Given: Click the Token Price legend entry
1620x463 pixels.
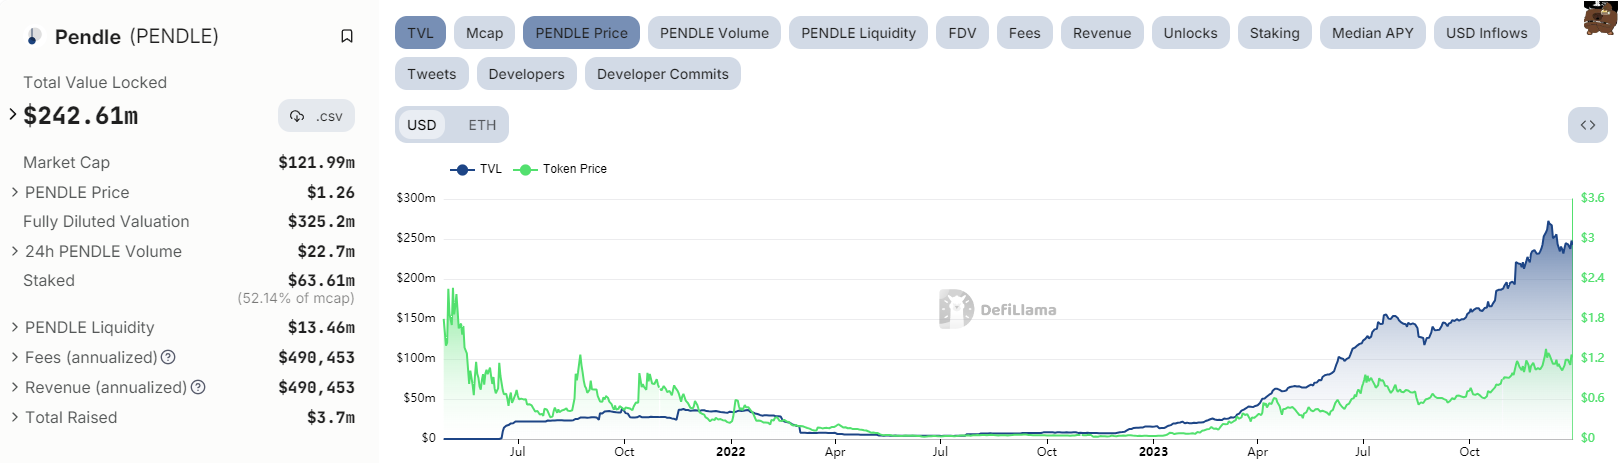Looking at the screenshot, I should [560, 169].
